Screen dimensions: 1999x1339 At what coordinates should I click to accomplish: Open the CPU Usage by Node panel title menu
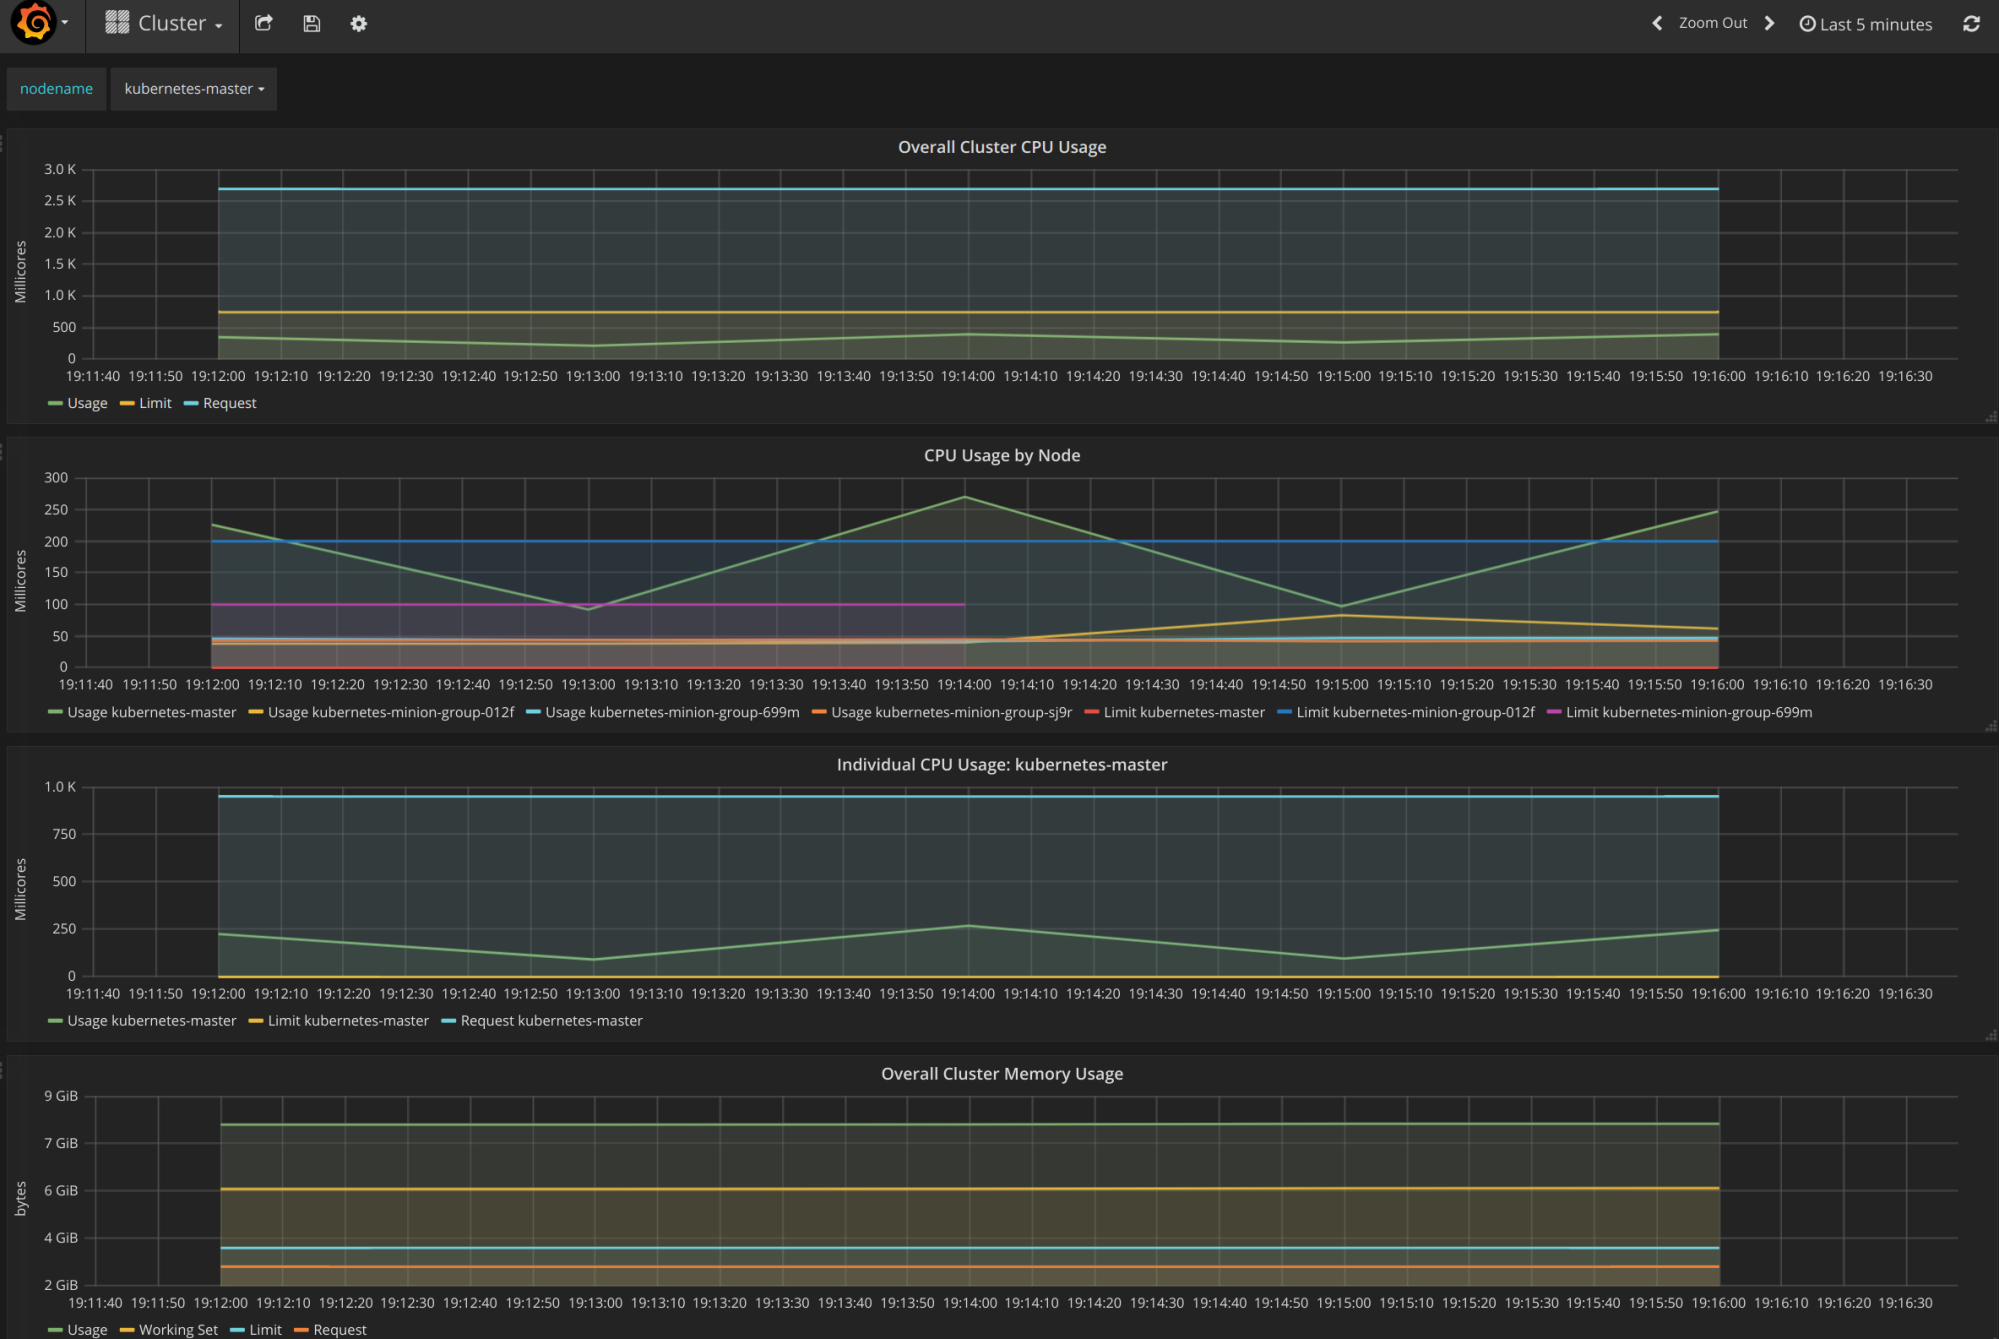[x=1001, y=455]
